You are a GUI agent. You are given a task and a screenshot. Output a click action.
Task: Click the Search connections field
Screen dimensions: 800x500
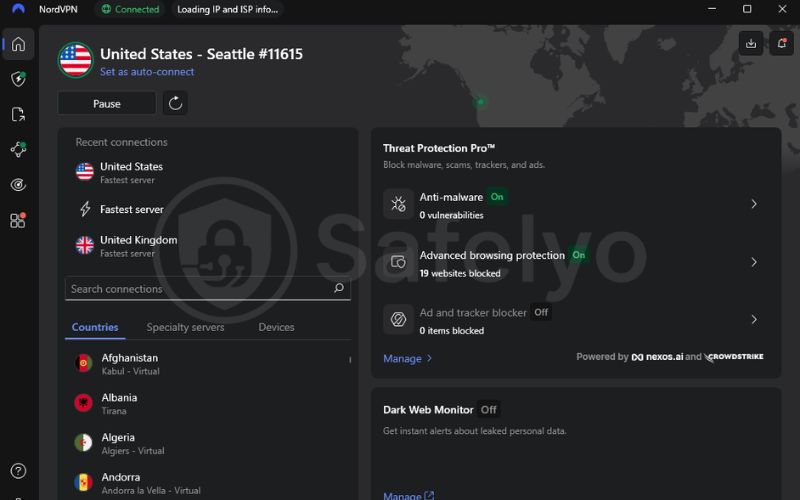coord(208,289)
